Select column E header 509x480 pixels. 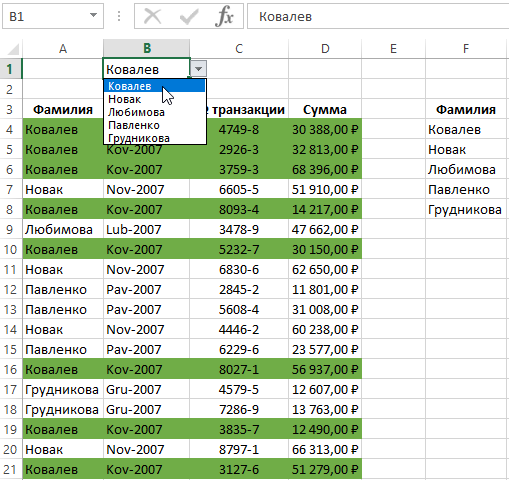393,49
